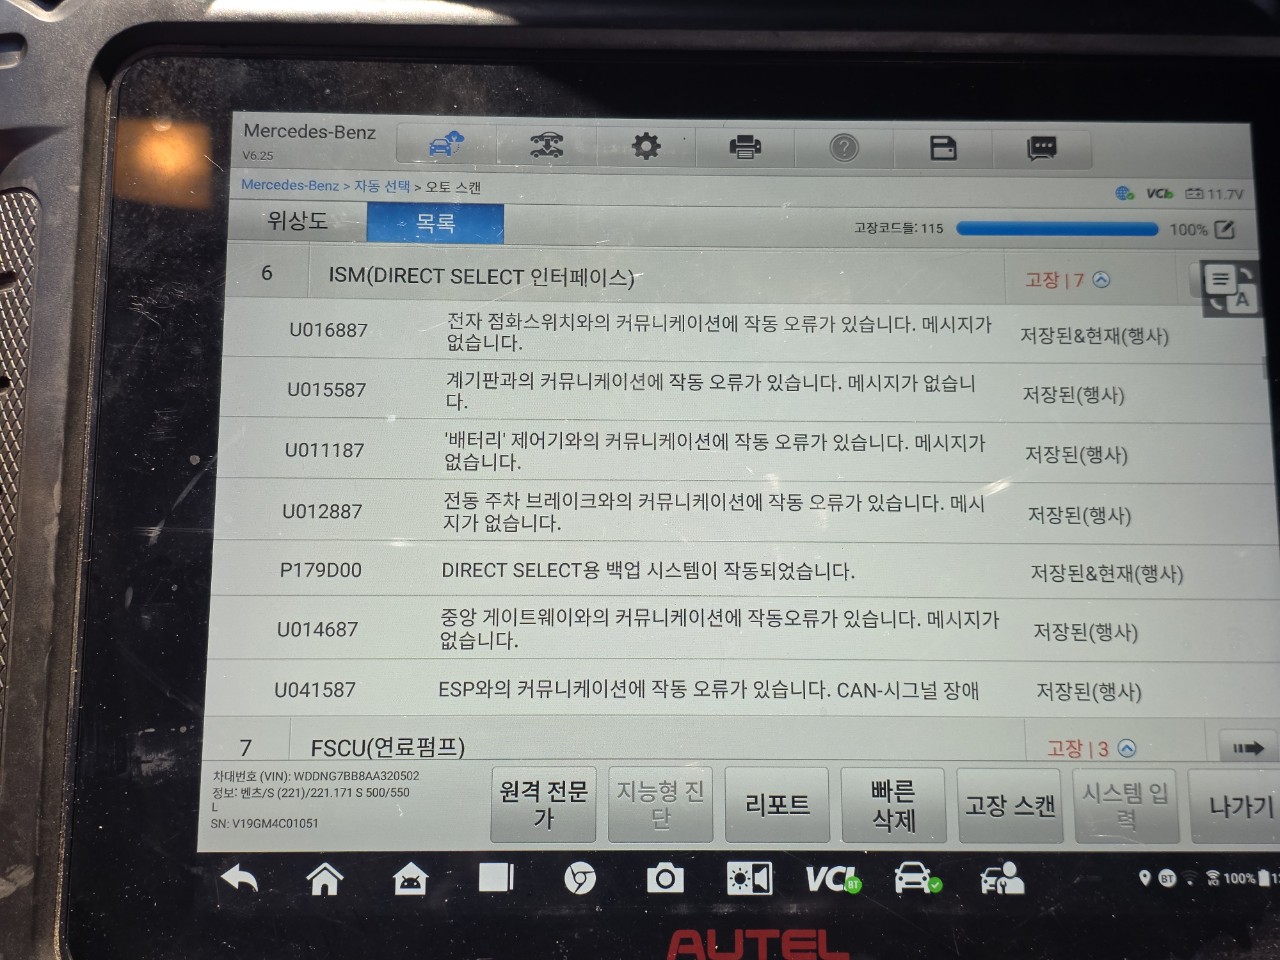Open the camera screenshot icon in navigation bar

click(665, 879)
